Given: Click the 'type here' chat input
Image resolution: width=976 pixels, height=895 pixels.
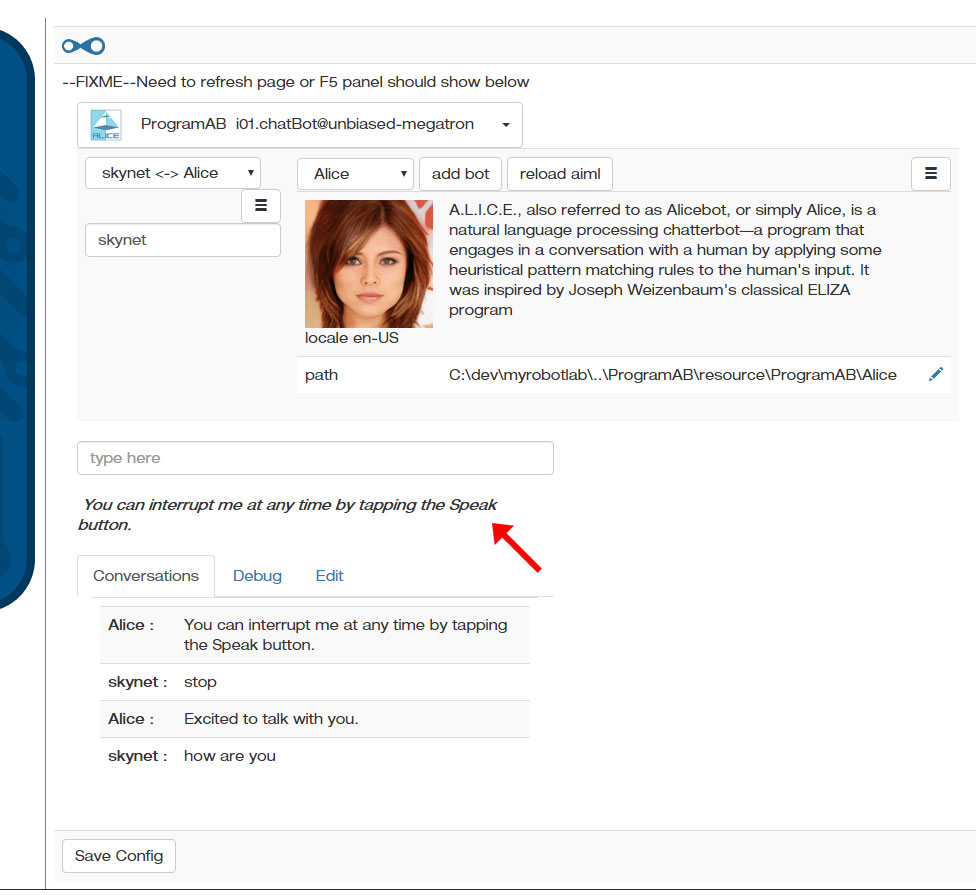Looking at the screenshot, I should (315, 458).
